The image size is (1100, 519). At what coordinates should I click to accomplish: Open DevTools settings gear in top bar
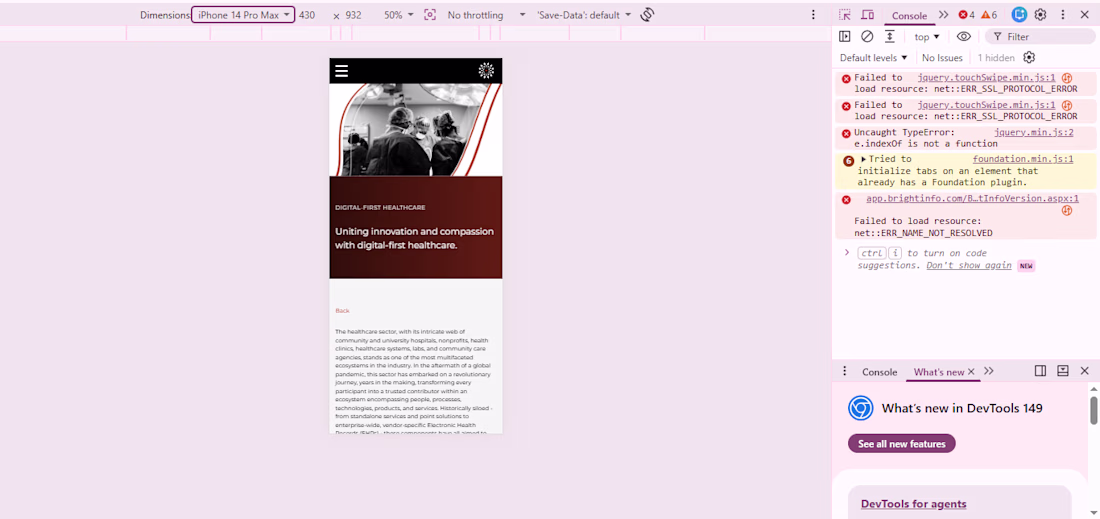click(1040, 15)
